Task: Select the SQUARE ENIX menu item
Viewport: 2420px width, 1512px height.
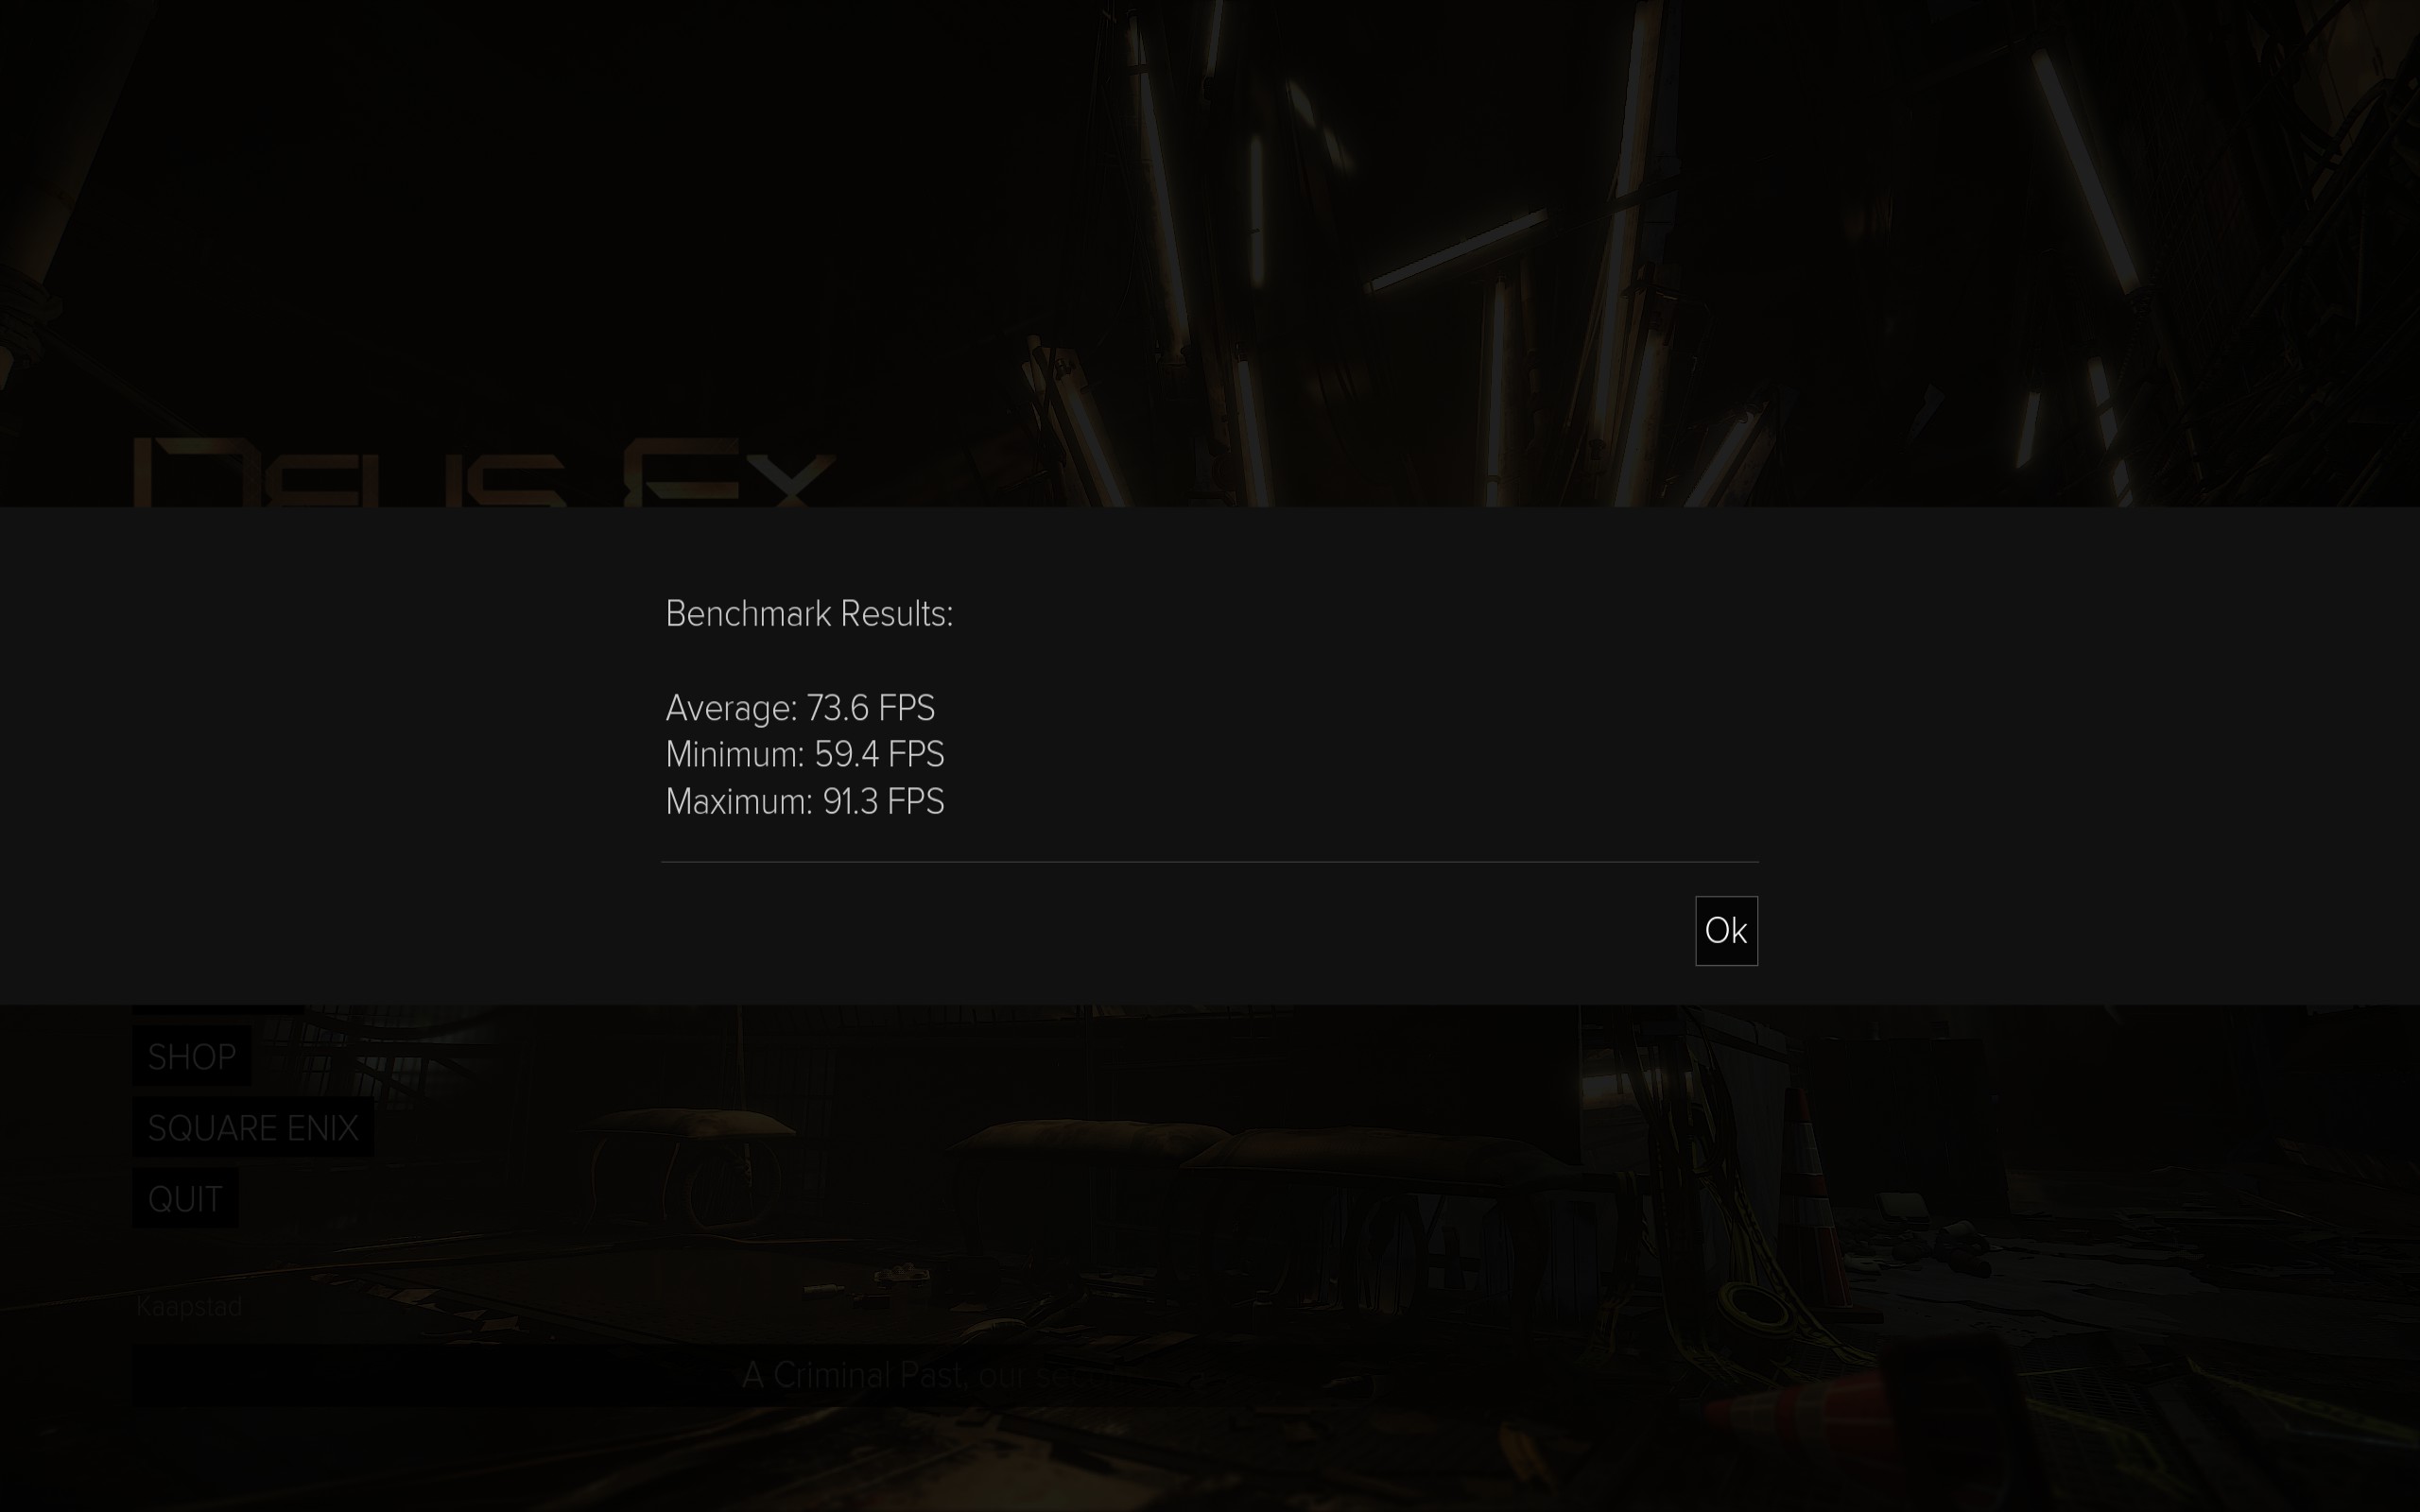Action: [x=253, y=1128]
